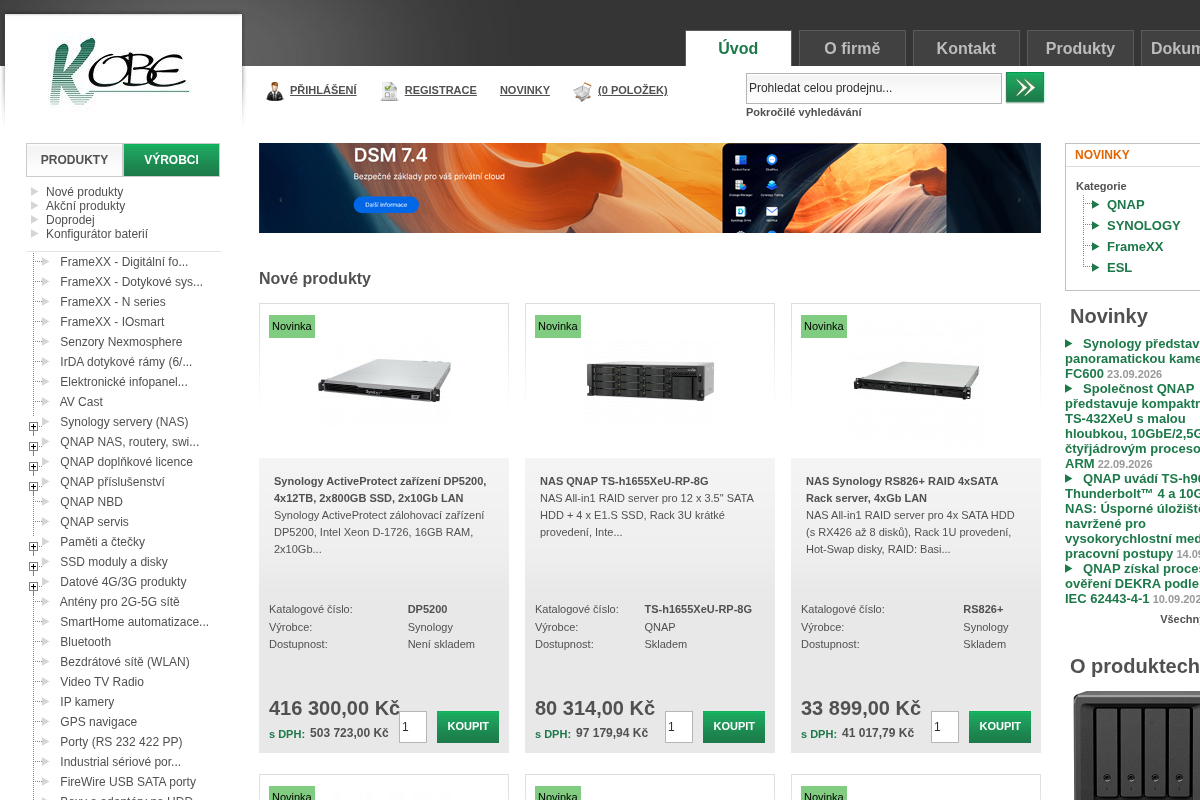Image resolution: width=1200 pixels, height=800 pixels.
Task: Click the Další informace banner button
Action: 386,204
